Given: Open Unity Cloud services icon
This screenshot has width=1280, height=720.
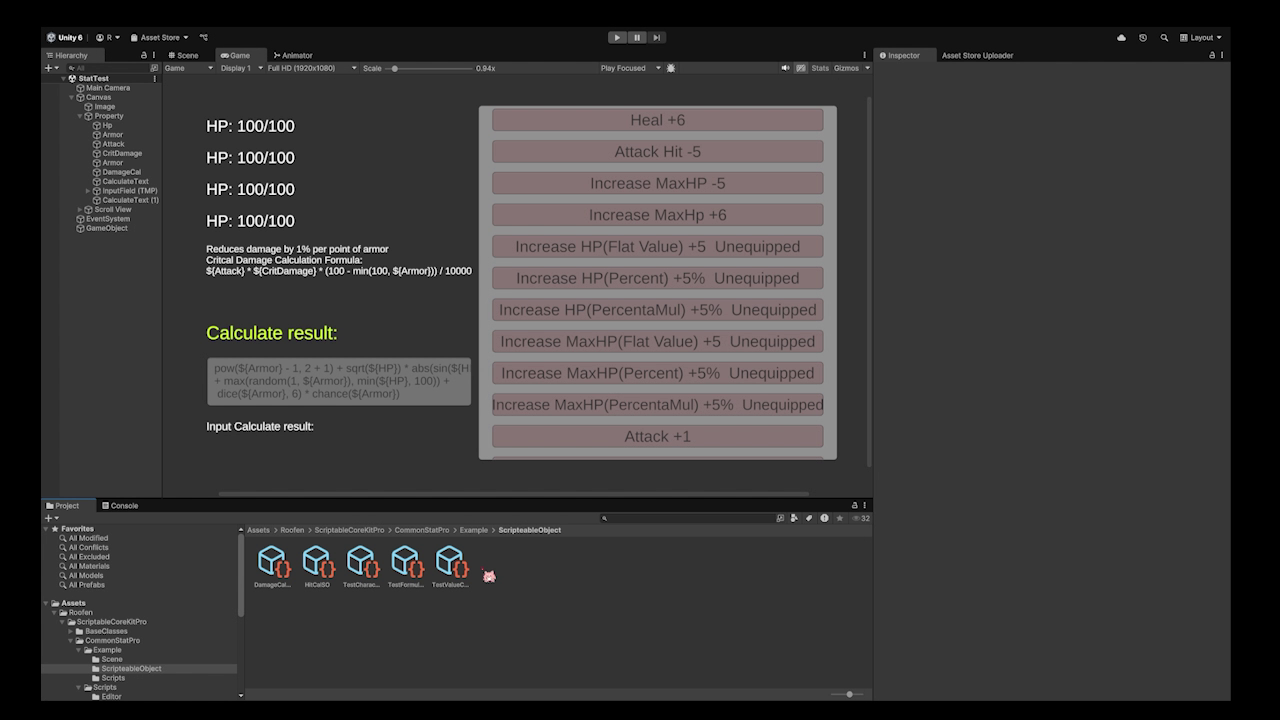Looking at the screenshot, I should click(x=1121, y=38).
